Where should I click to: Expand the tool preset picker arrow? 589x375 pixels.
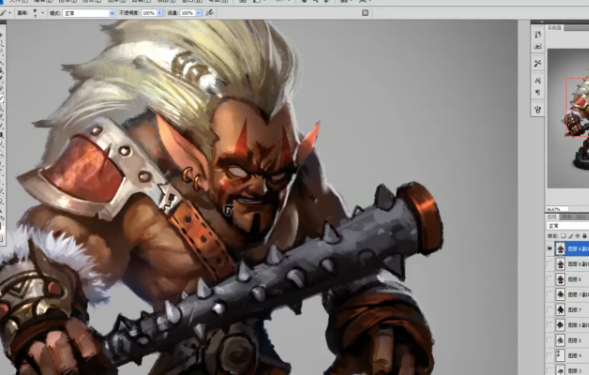(9, 13)
